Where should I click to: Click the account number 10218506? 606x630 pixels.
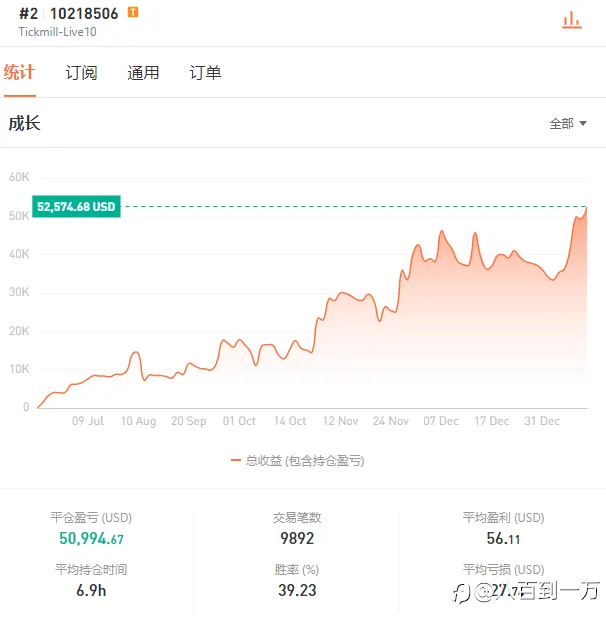(84, 14)
